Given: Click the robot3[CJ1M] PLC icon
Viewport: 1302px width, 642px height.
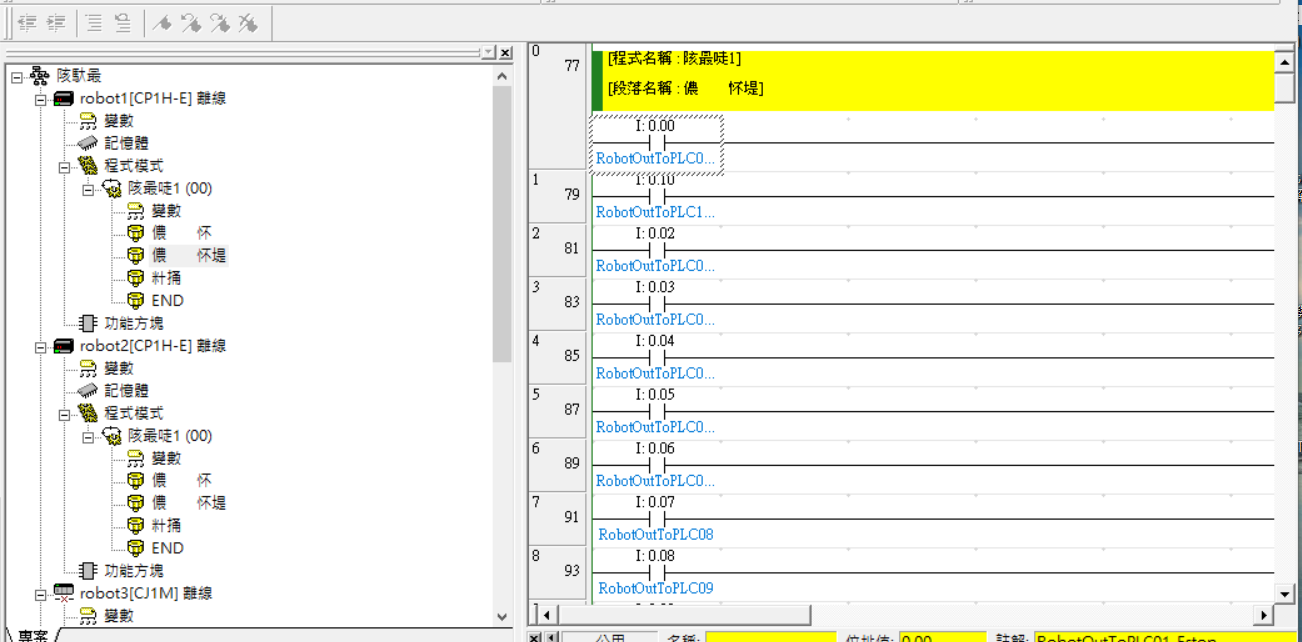Looking at the screenshot, I should 64,593.
